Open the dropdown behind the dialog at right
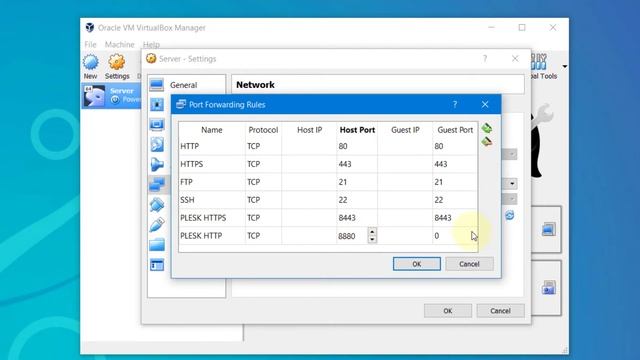Image resolution: width=640 pixels, height=360 pixels. click(511, 184)
